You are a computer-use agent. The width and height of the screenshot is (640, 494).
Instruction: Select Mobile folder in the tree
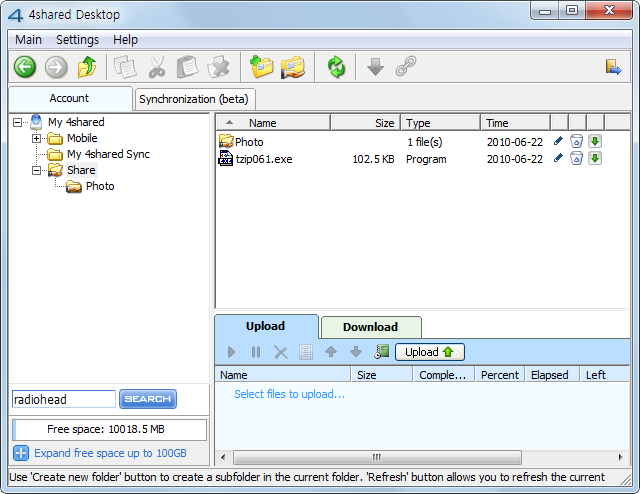[x=82, y=138]
